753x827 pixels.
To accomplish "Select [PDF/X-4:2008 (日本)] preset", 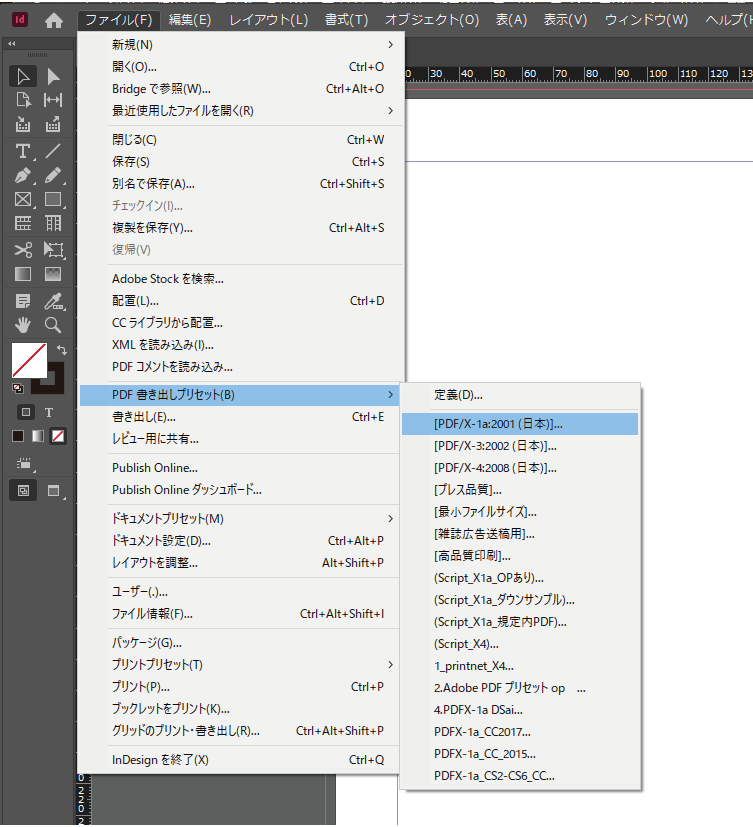I will point(520,468).
